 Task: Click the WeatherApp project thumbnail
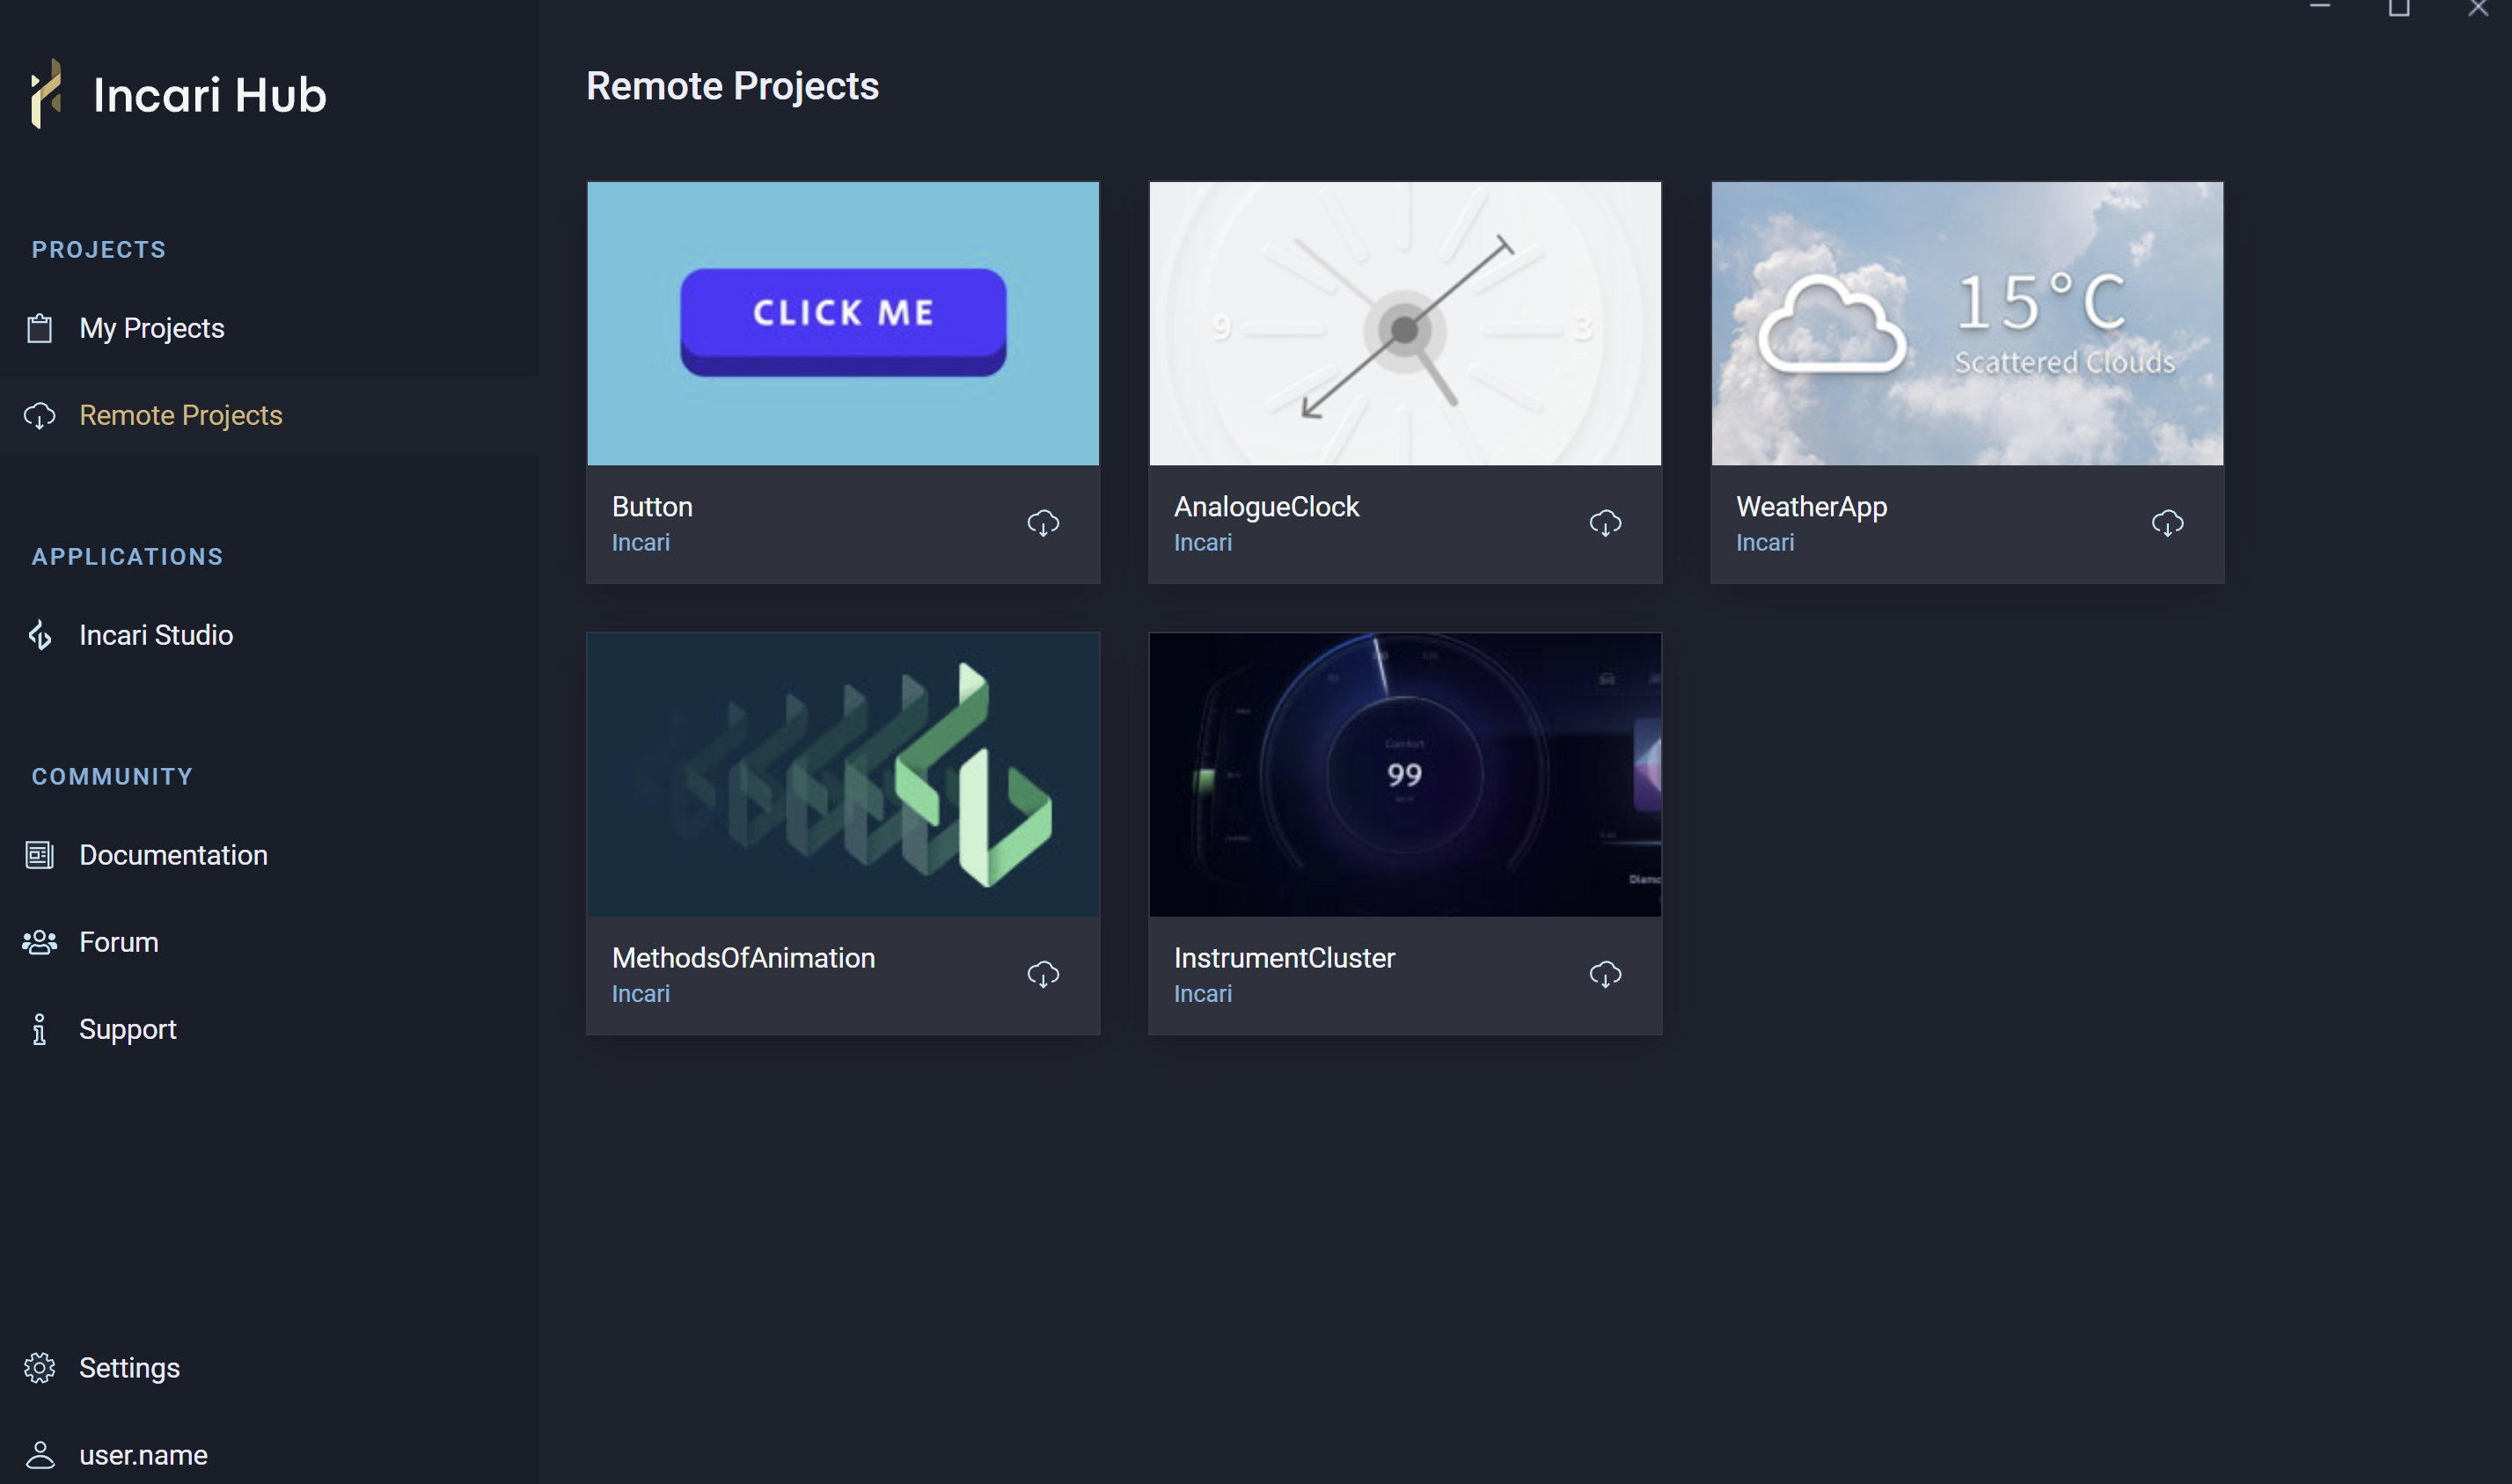point(1967,323)
